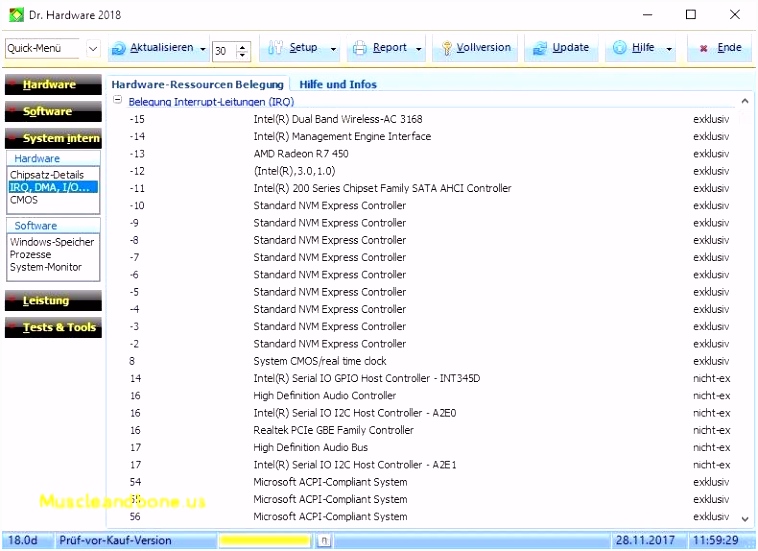Collapse the Belegung Interrupt-Leitungen (IRQ) section
The height and width of the screenshot is (551, 758).
117,100
